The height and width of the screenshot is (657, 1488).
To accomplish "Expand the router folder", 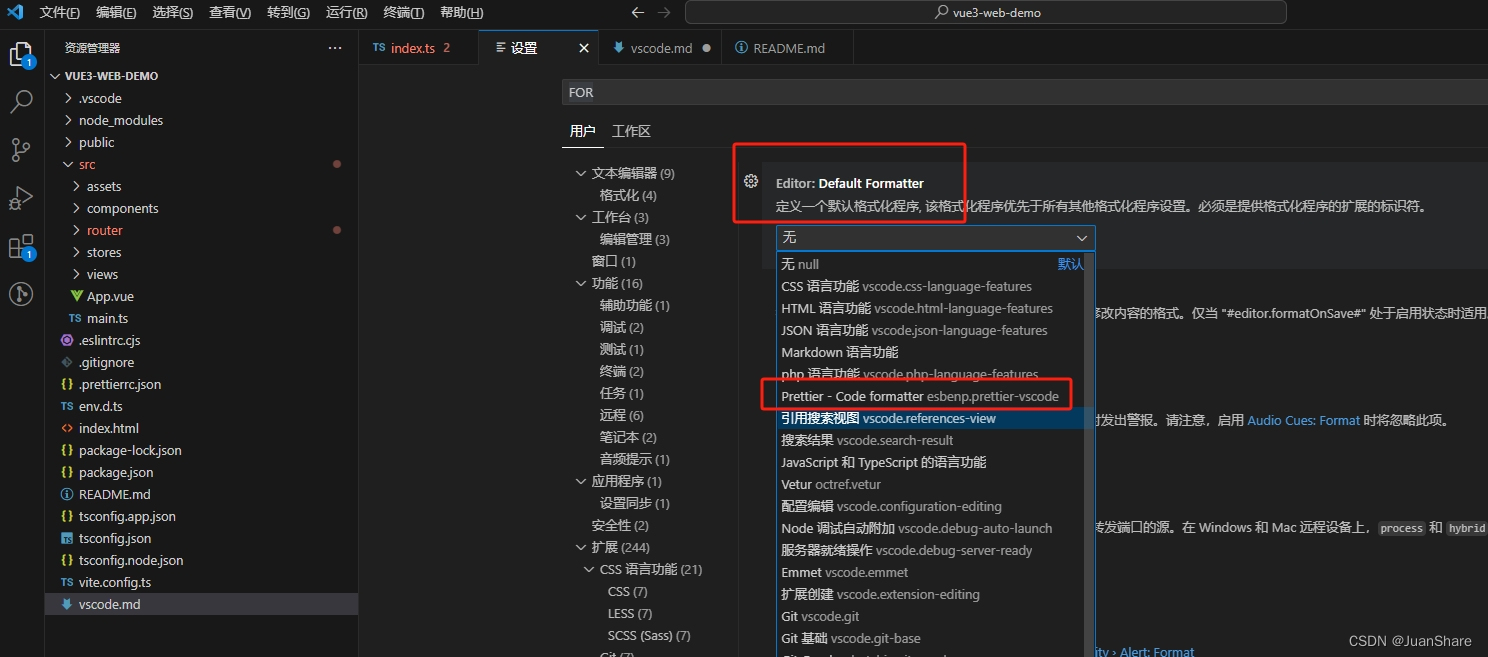I will pos(104,230).
